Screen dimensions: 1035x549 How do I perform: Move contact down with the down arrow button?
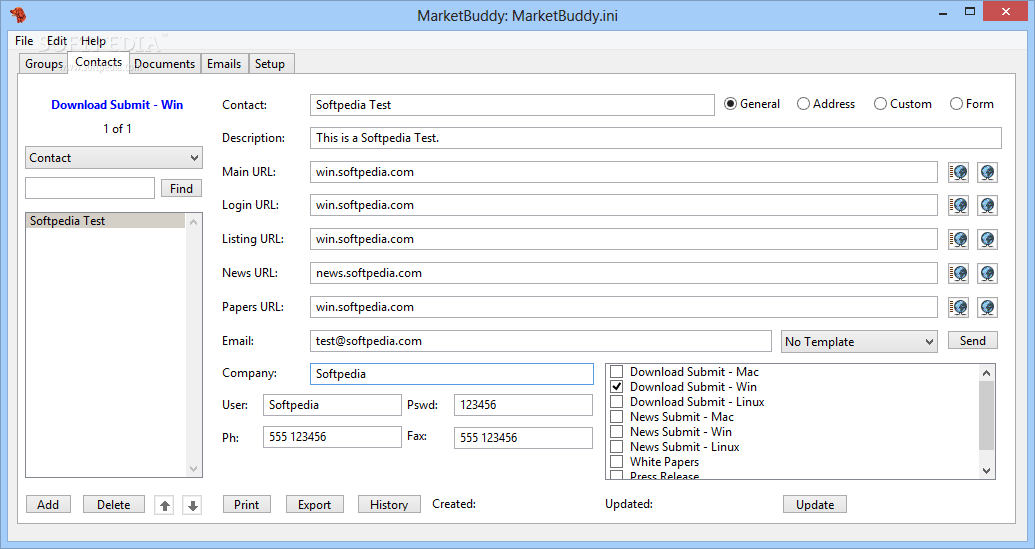[192, 505]
